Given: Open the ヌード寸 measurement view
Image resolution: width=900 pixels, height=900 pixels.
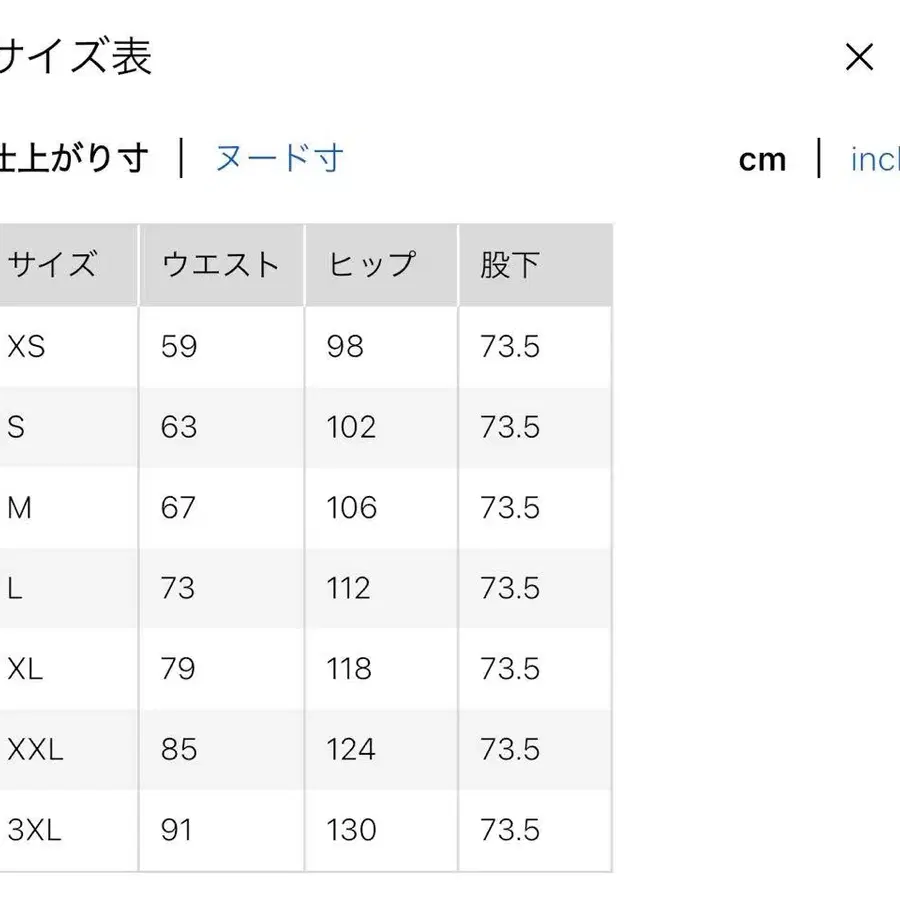Looking at the screenshot, I should point(280,158).
